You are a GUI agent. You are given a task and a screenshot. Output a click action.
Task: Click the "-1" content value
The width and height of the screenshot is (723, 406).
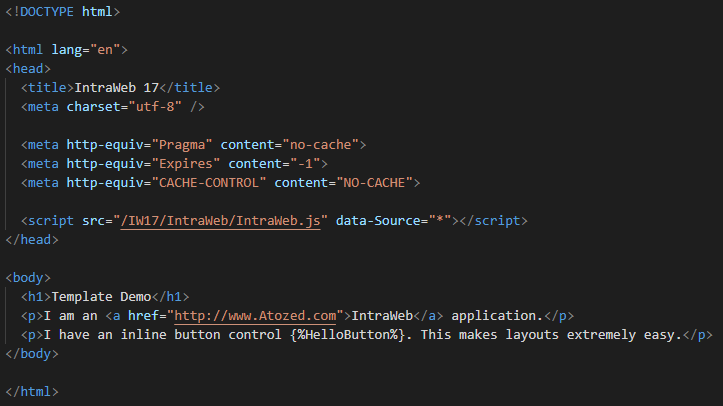click(x=305, y=164)
